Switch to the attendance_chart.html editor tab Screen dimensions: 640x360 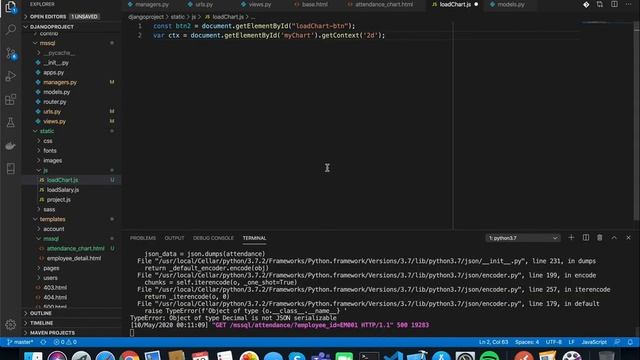point(383,4)
